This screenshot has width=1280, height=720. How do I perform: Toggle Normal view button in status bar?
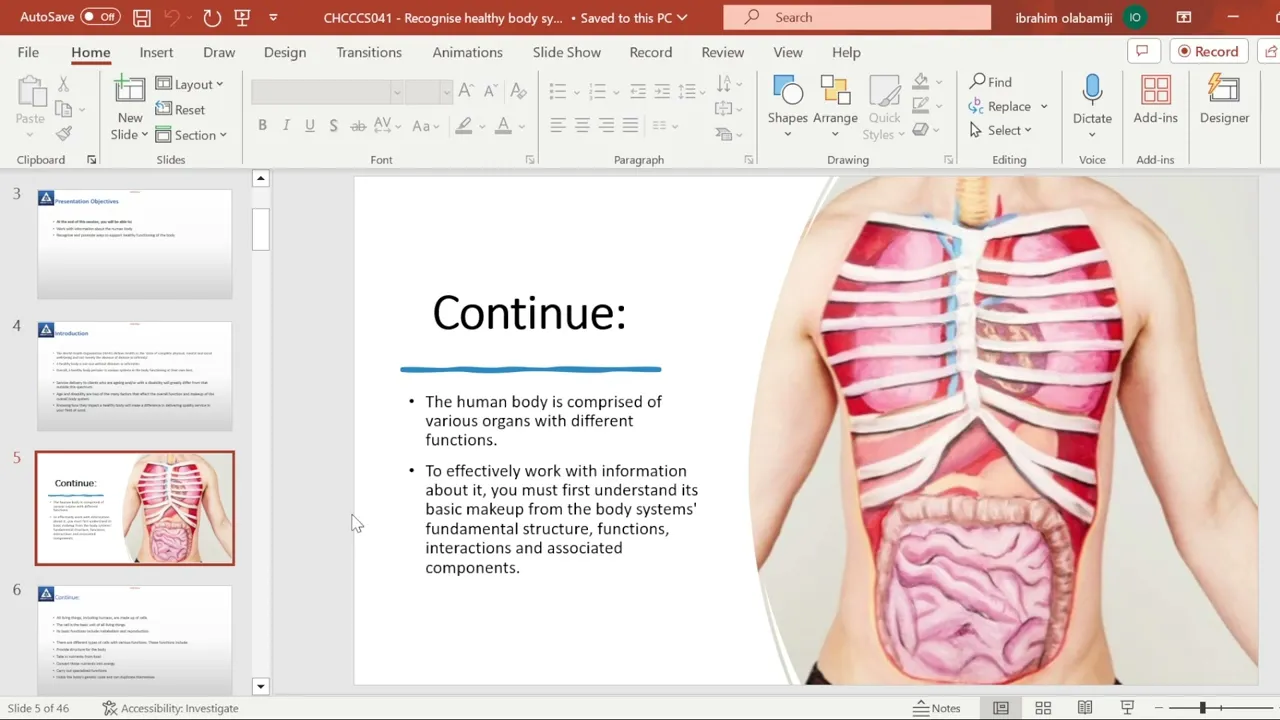pyautogui.click(x=1001, y=708)
